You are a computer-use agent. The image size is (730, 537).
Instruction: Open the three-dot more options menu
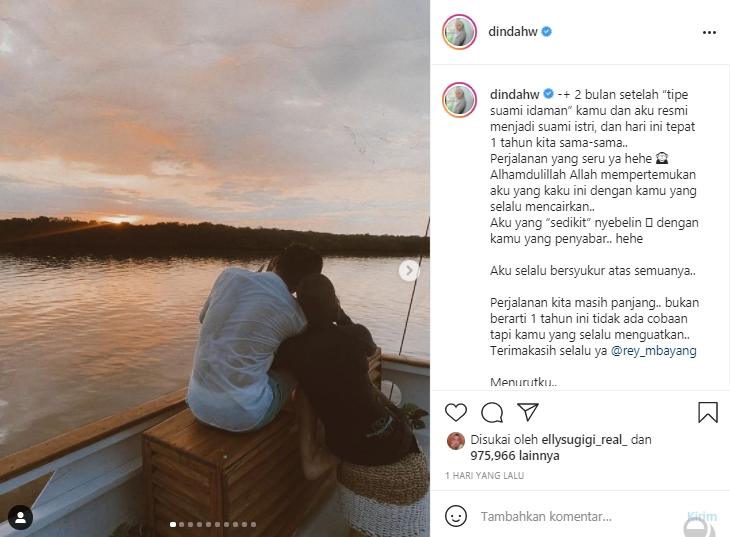(709, 32)
